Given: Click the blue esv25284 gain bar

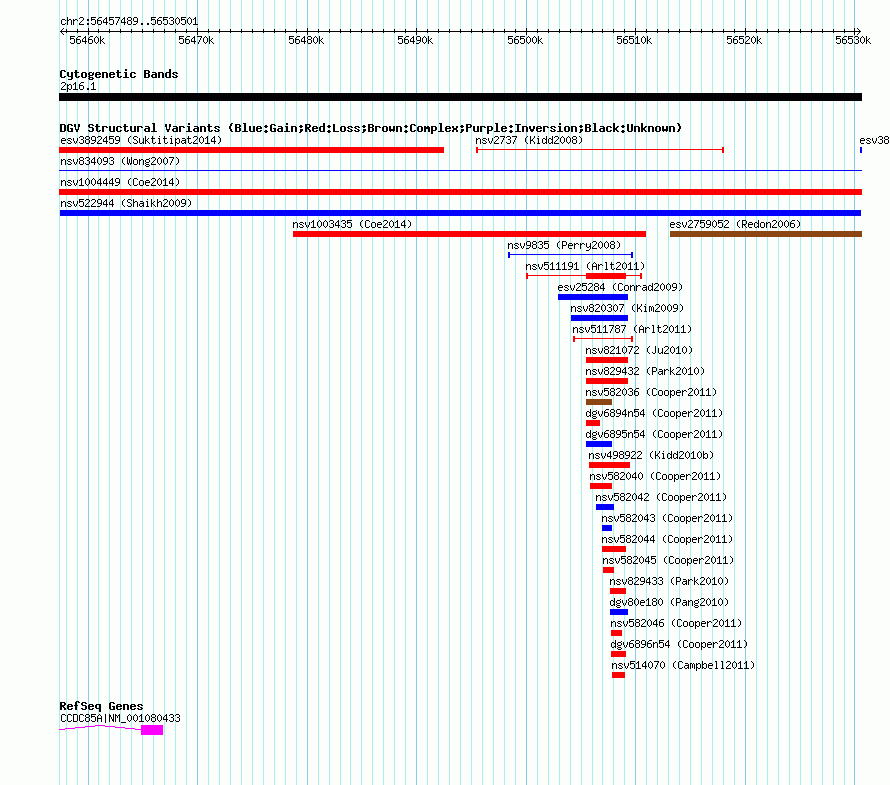Looking at the screenshot, I should pos(593,297).
